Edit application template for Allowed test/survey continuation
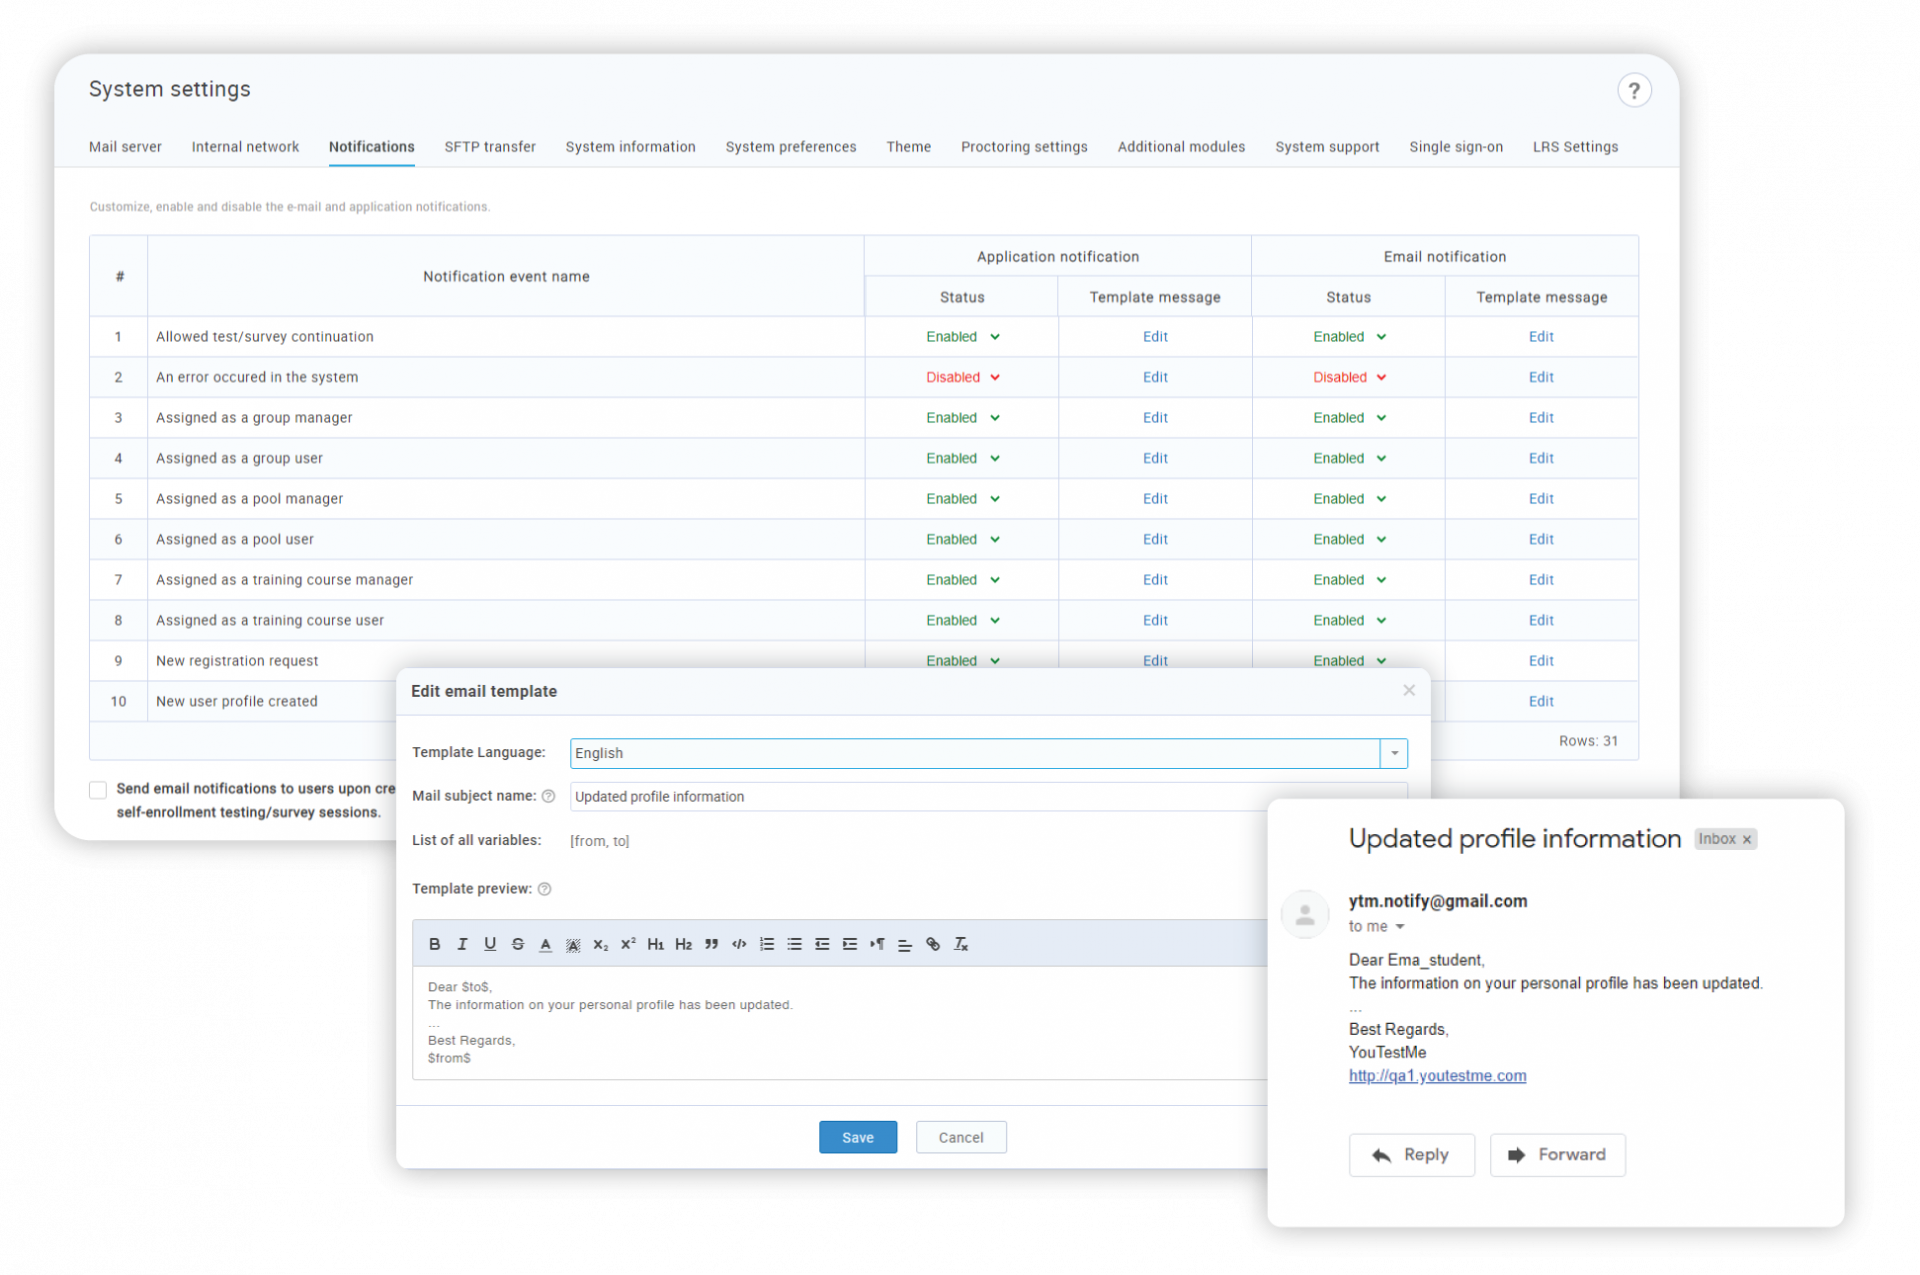The width and height of the screenshot is (1920, 1275). click(x=1155, y=337)
